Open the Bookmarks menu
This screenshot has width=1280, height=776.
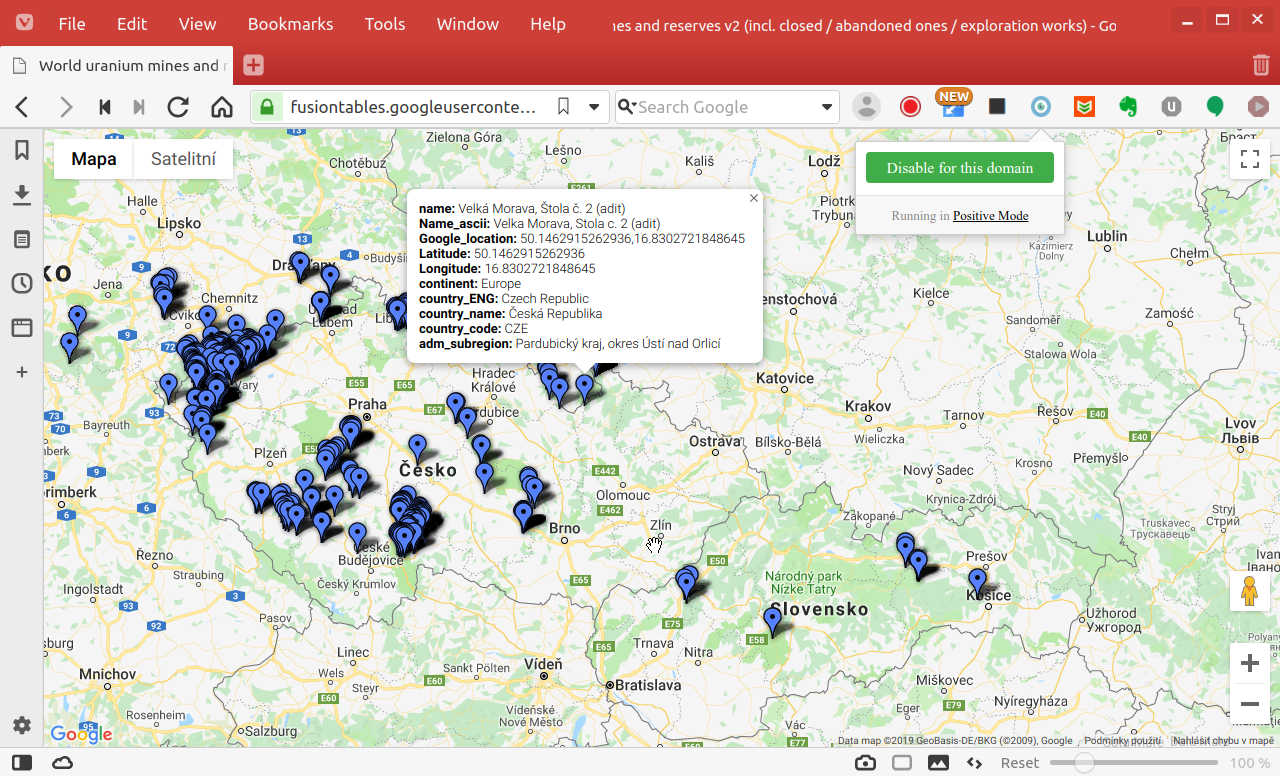(291, 24)
